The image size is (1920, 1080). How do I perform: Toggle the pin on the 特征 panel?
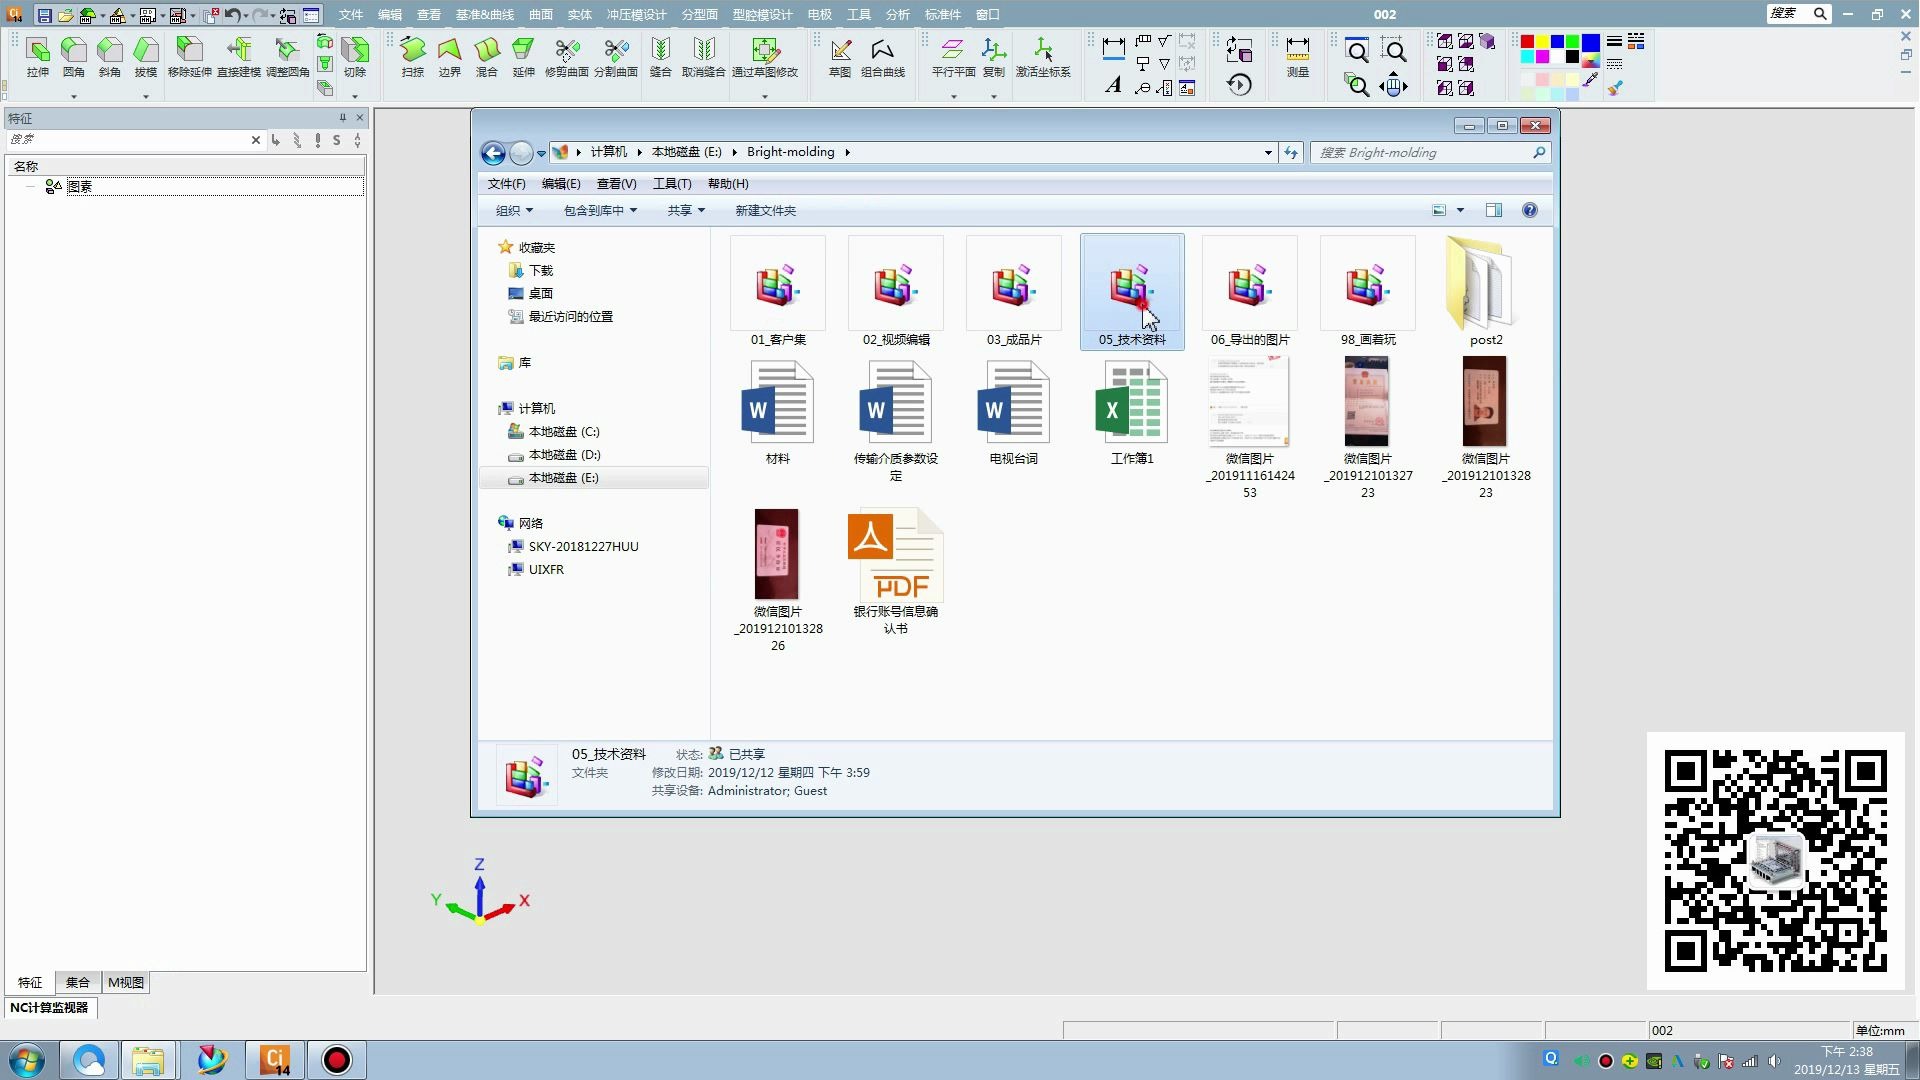coord(342,118)
